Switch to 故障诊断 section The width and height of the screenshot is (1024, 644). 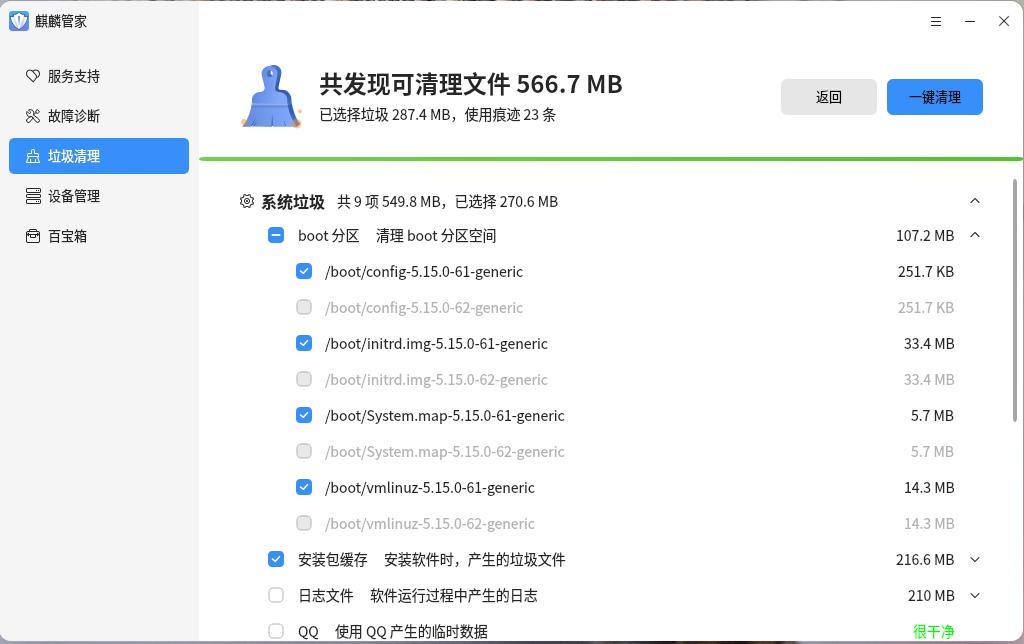(x=99, y=116)
